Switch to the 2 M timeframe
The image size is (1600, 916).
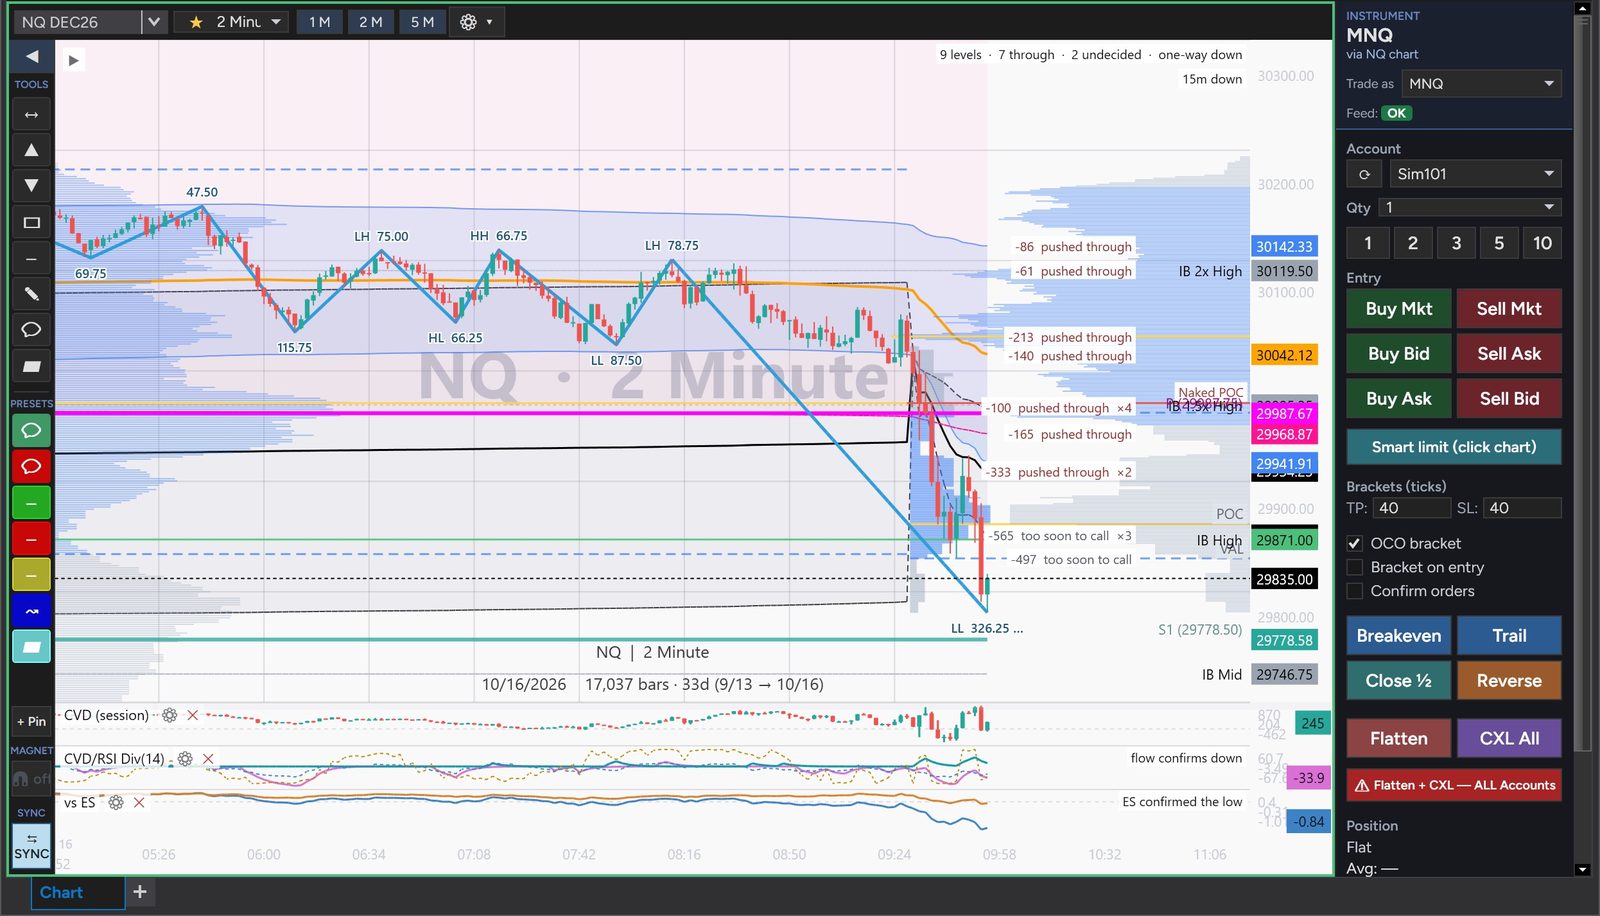point(370,22)
